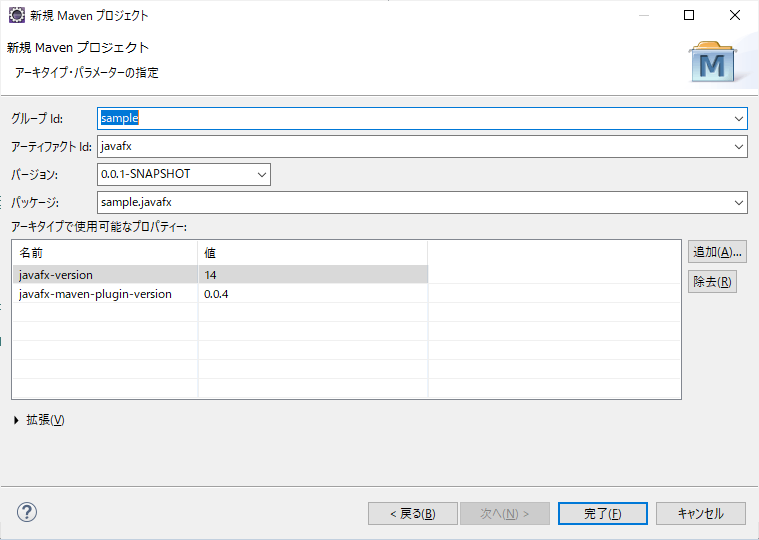Click the Maven M wizard banner icon

[x=712, y=63]
